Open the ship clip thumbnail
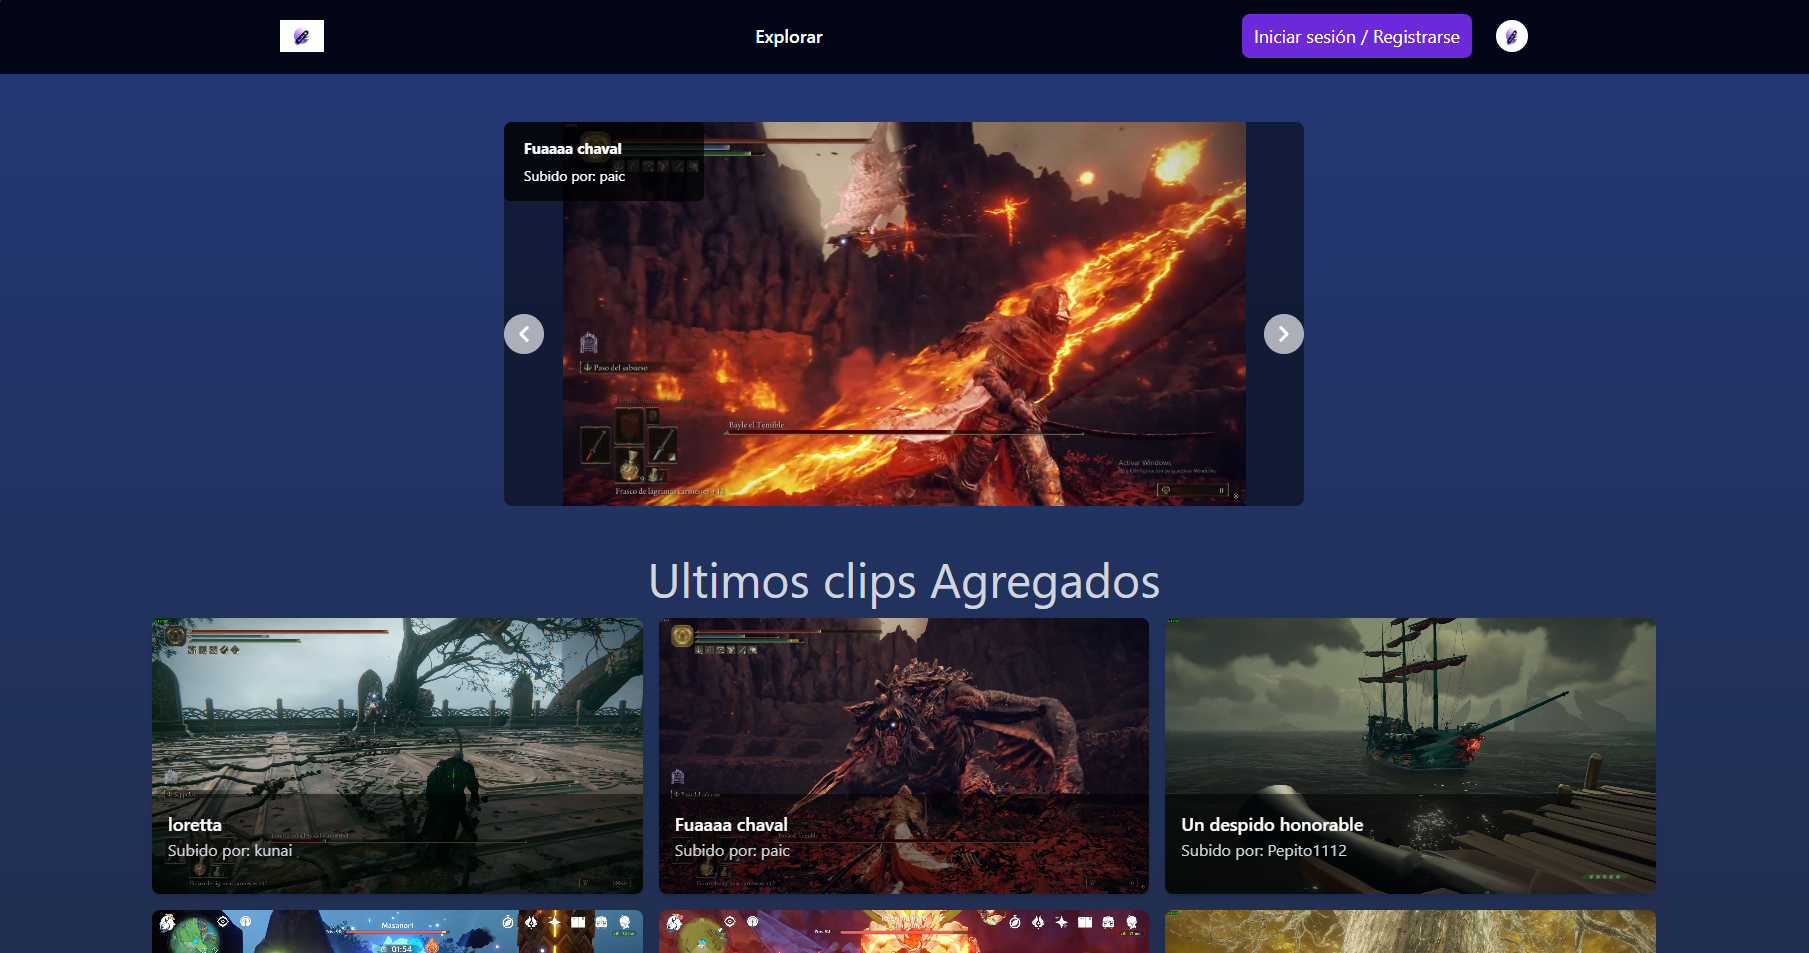 (x=1410, y=710)
